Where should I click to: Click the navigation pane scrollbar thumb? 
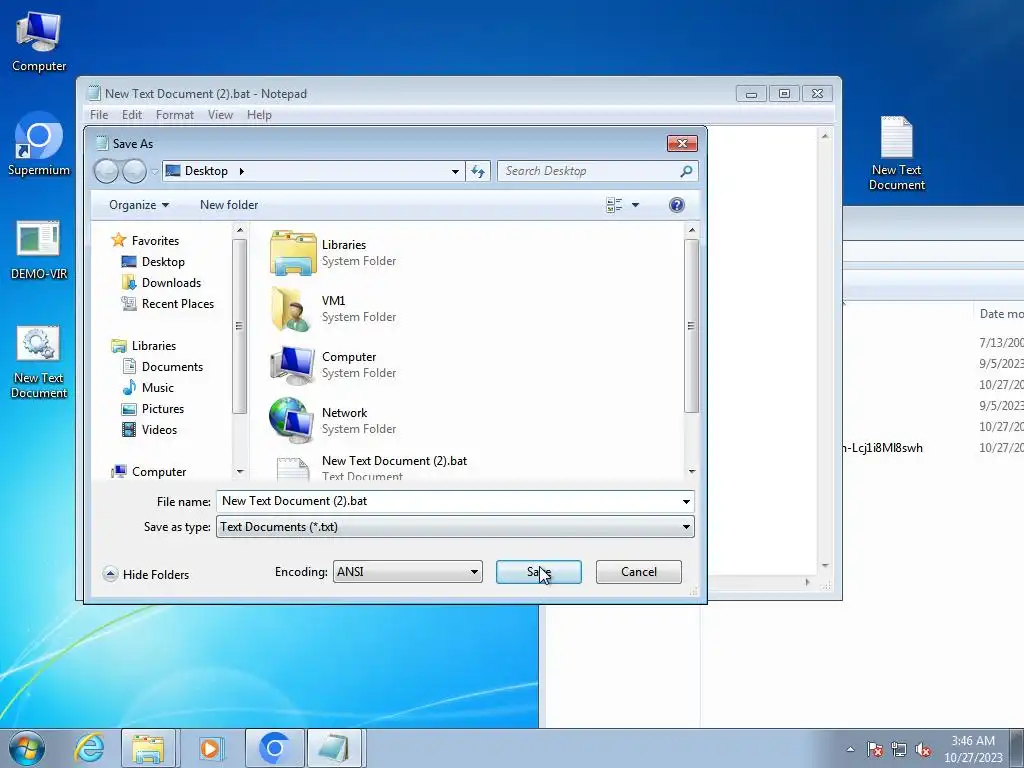pos(239,326)
